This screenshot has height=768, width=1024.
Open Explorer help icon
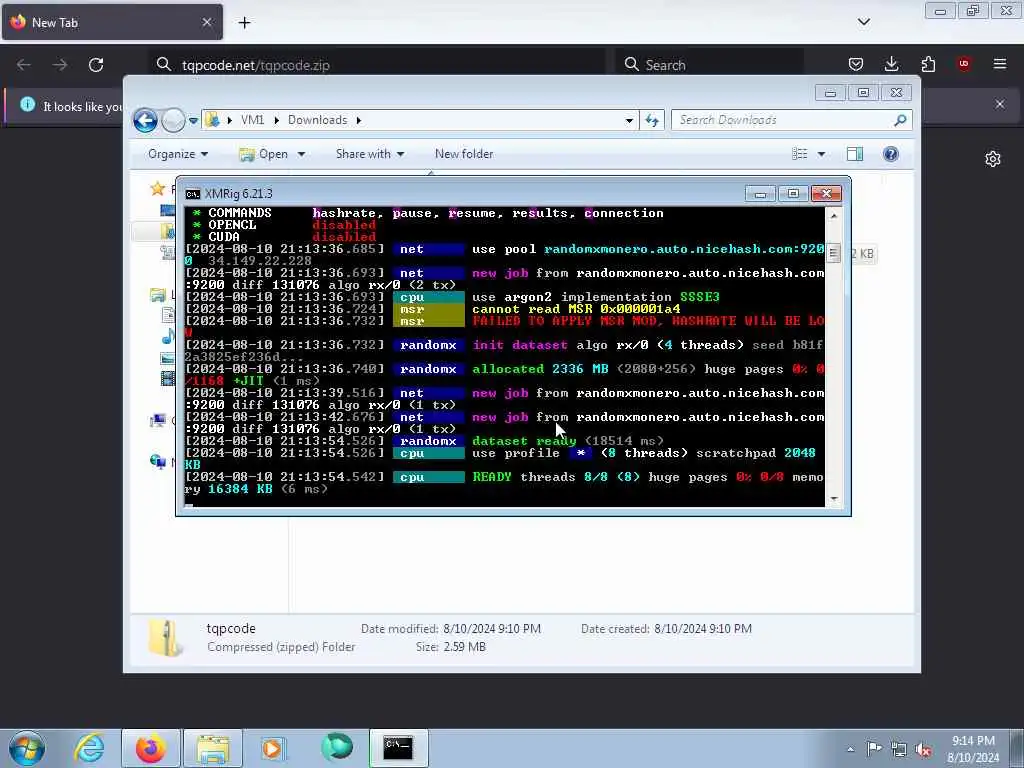[891, 154]
